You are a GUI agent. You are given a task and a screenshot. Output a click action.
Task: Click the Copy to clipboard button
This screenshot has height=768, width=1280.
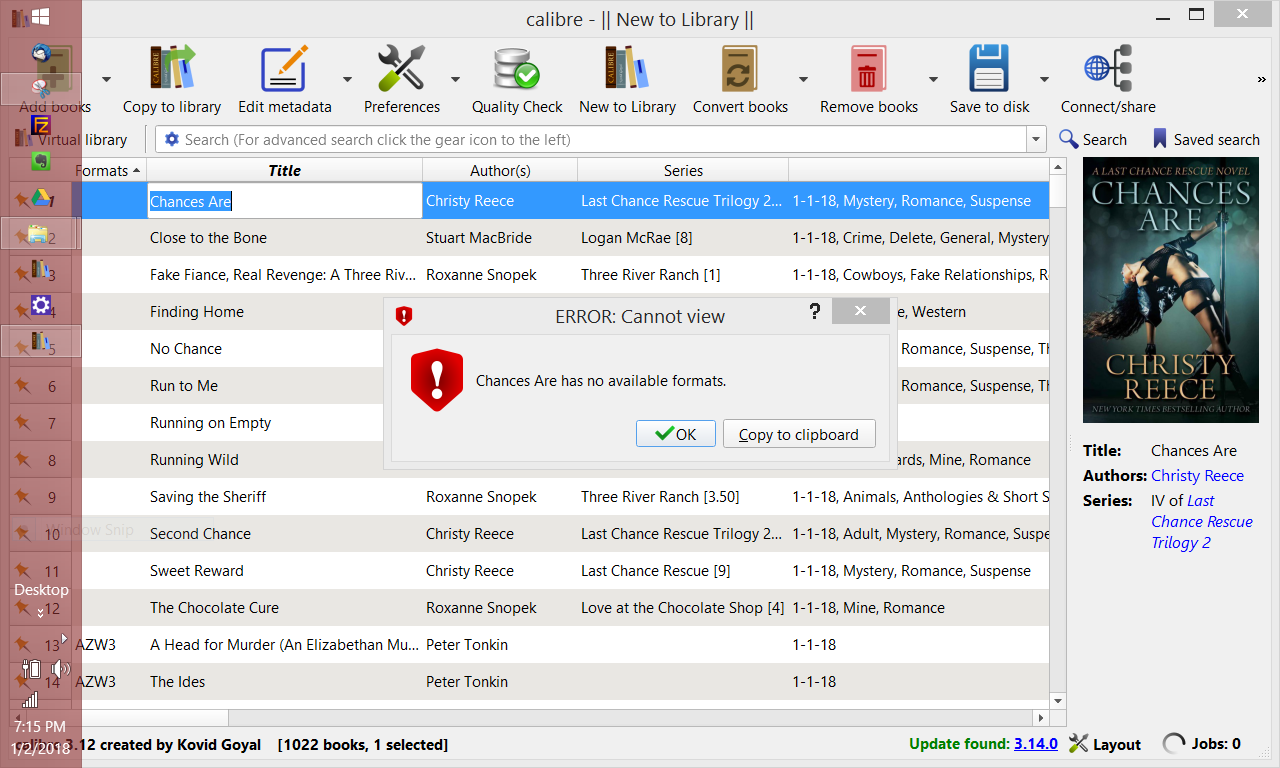(799, 434)
